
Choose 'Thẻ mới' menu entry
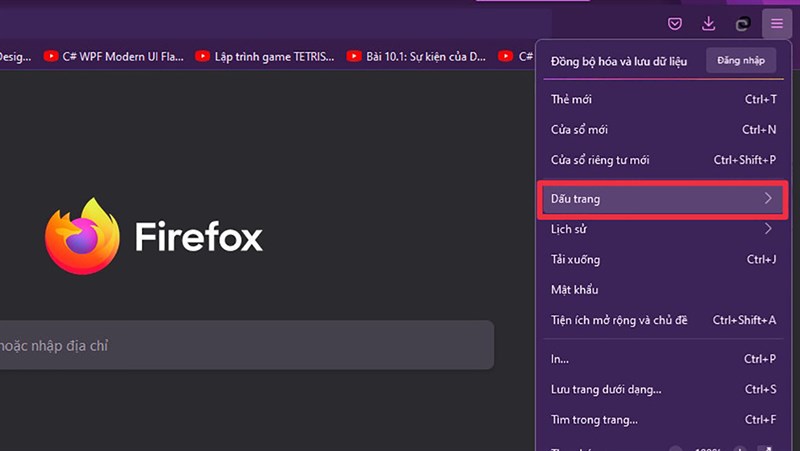663,99
